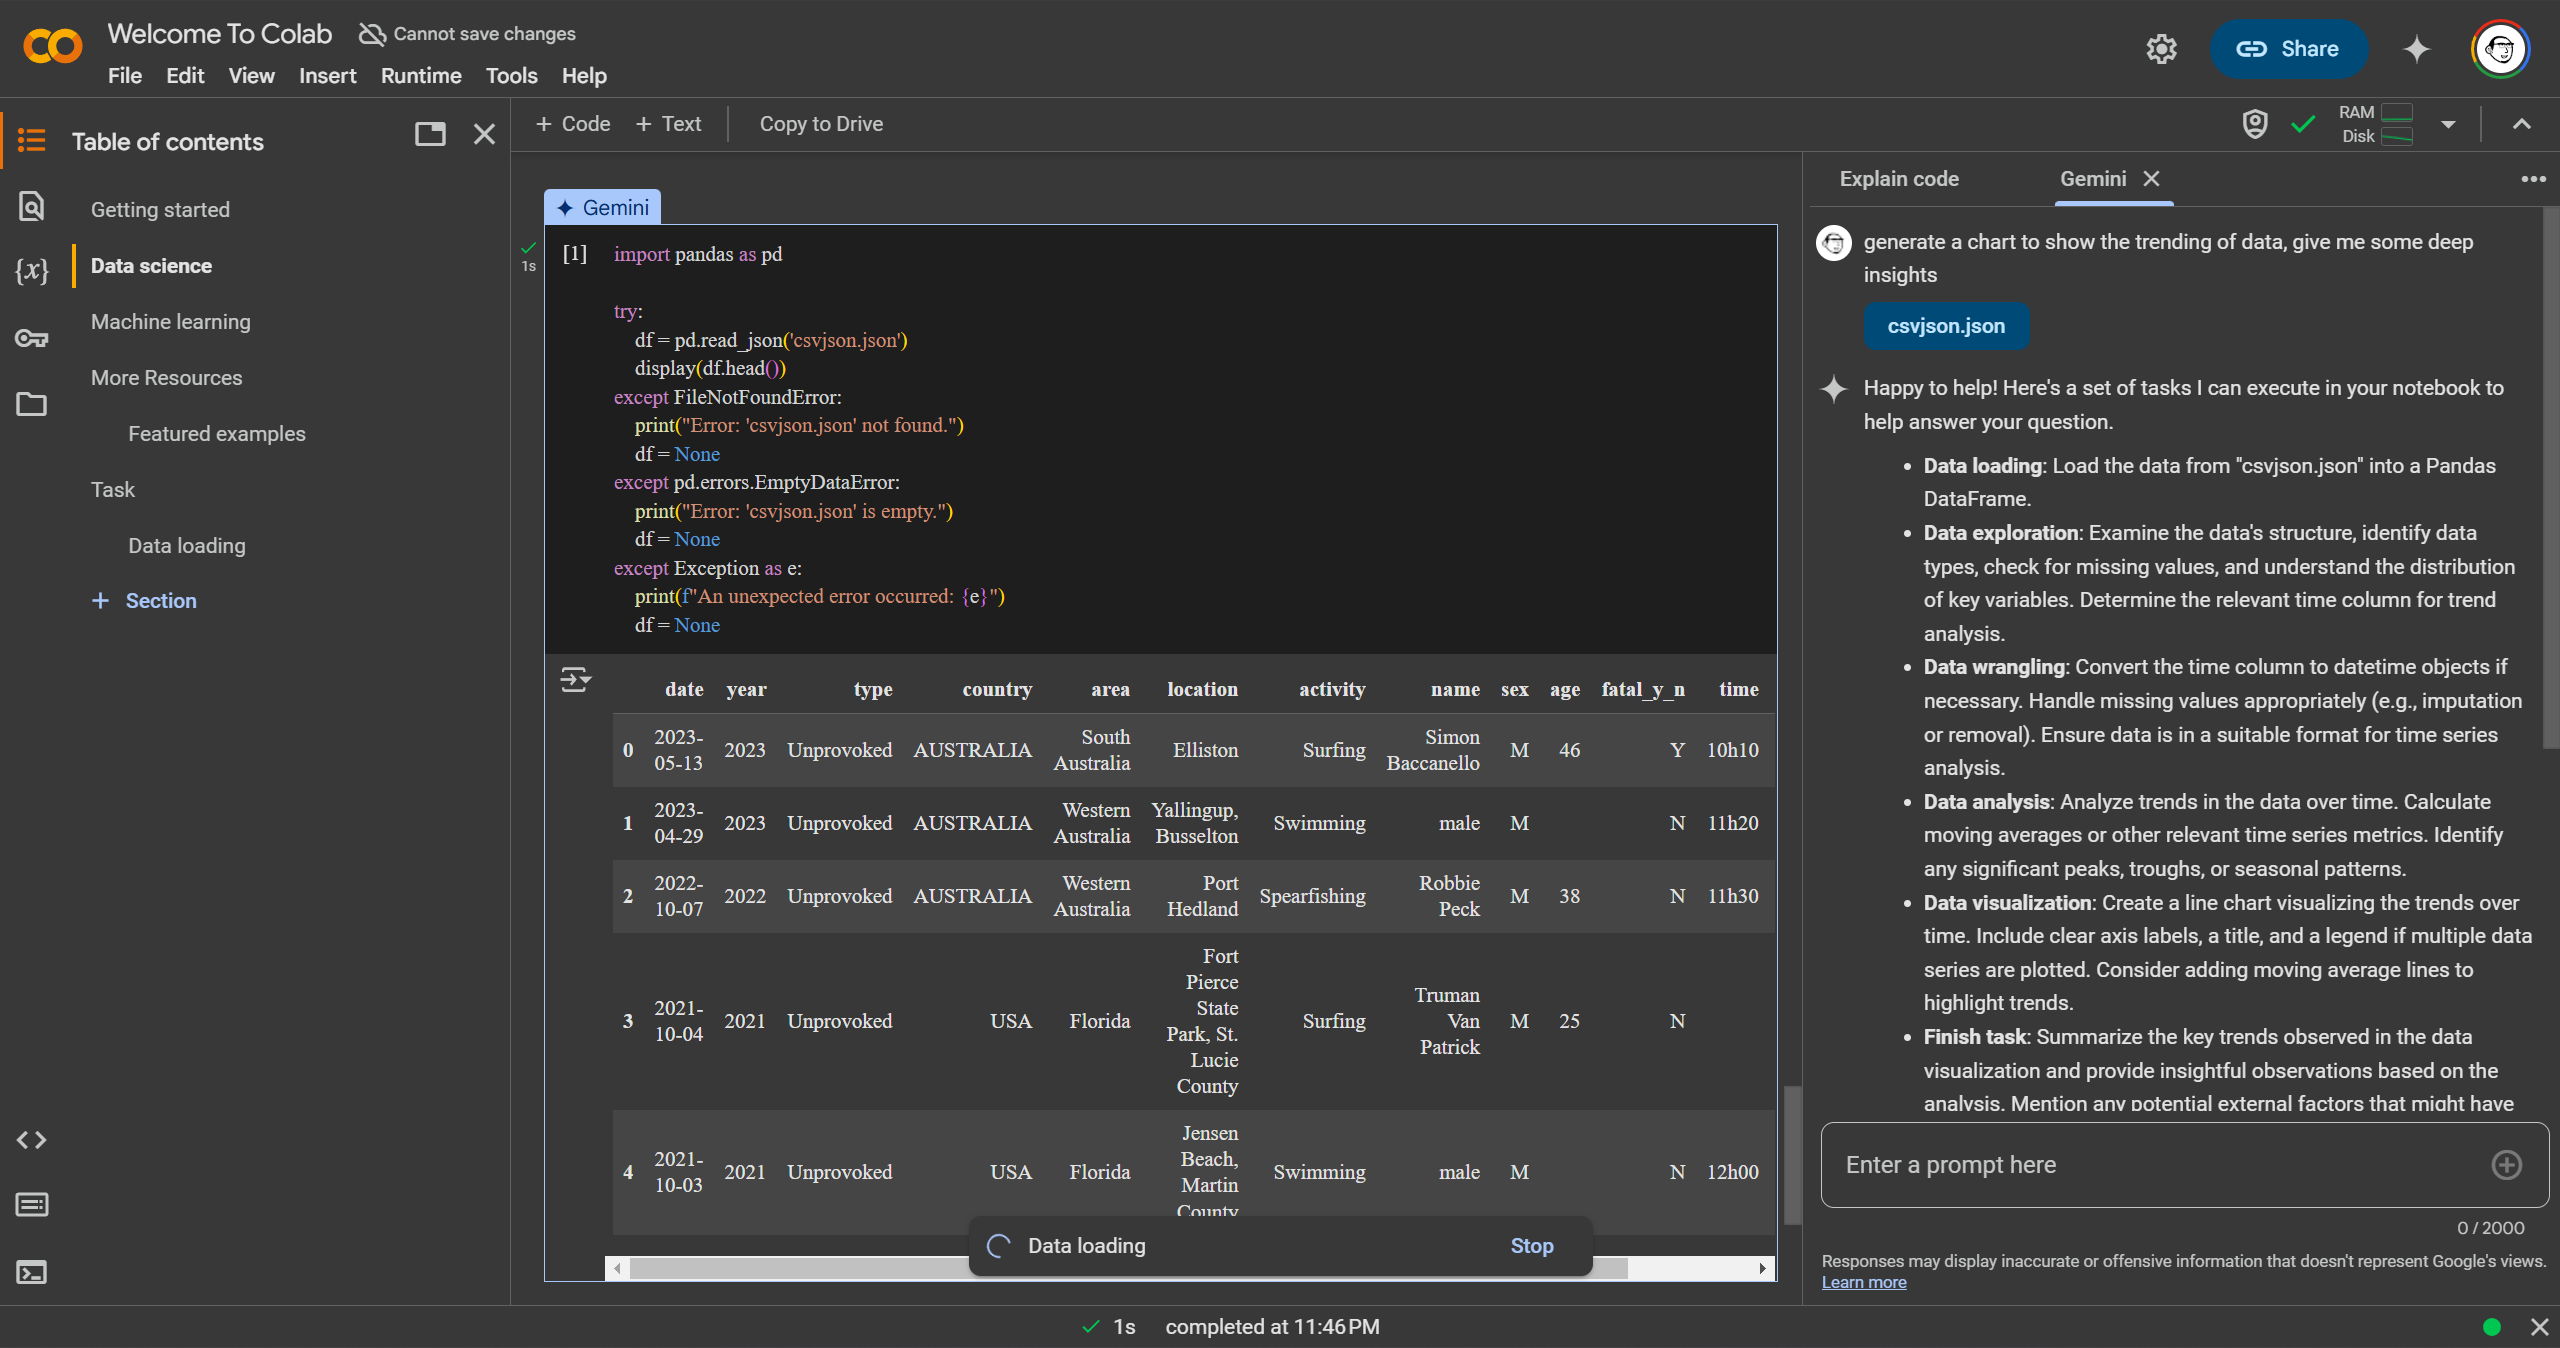Screen dimensions: 2560x1348
Task: Open the Gemini sparkle icon in header
Action: [x=2417, y=49]
